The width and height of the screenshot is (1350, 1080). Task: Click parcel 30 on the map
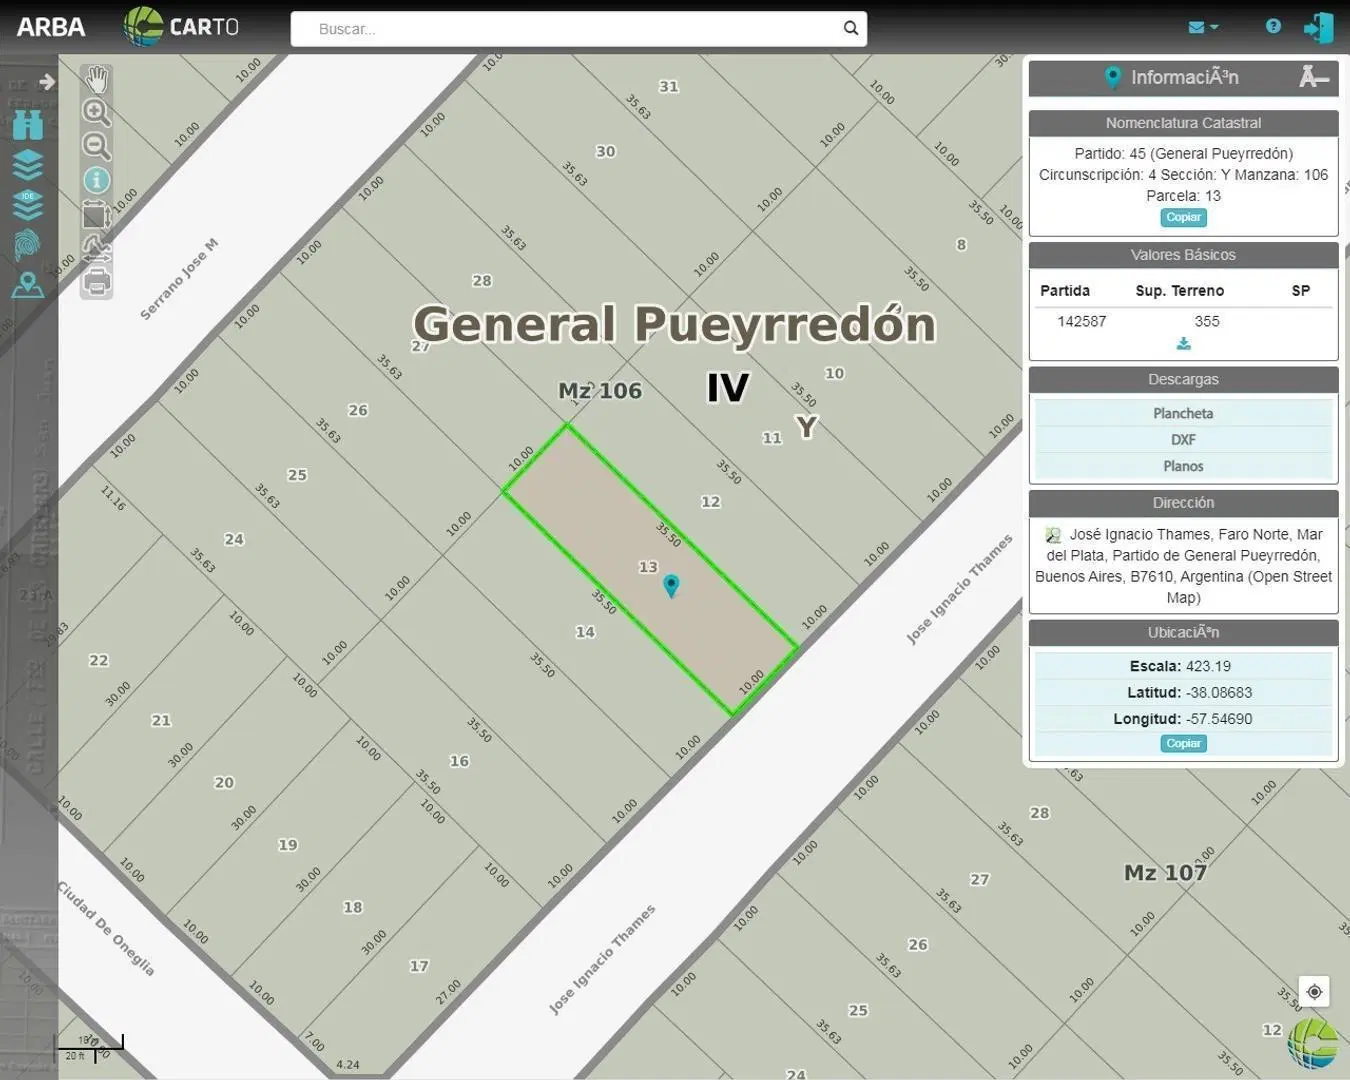[605, 152]
